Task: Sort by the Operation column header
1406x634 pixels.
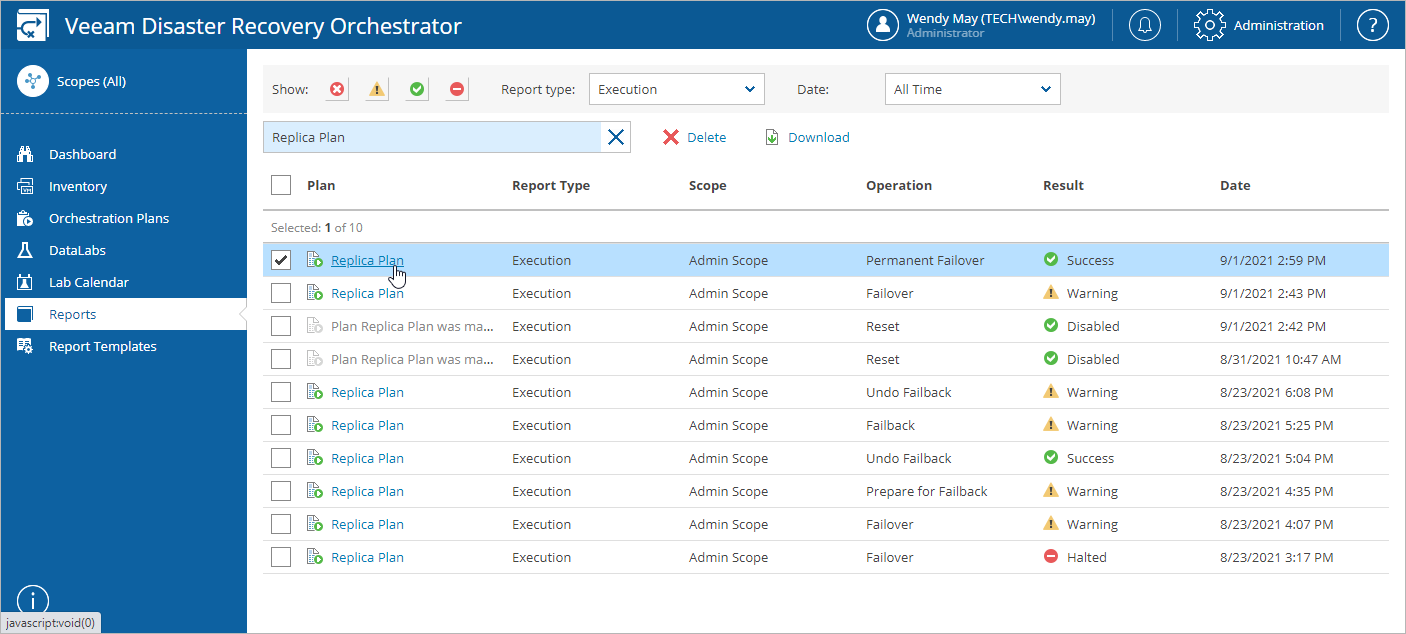Action: [x=899, y=185]
